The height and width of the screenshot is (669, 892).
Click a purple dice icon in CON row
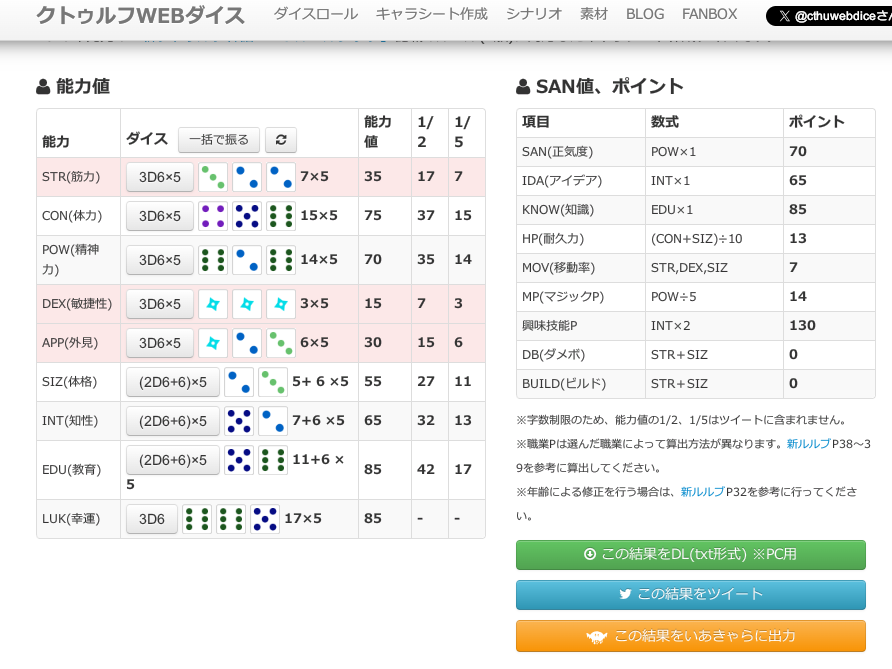(213, 216)
